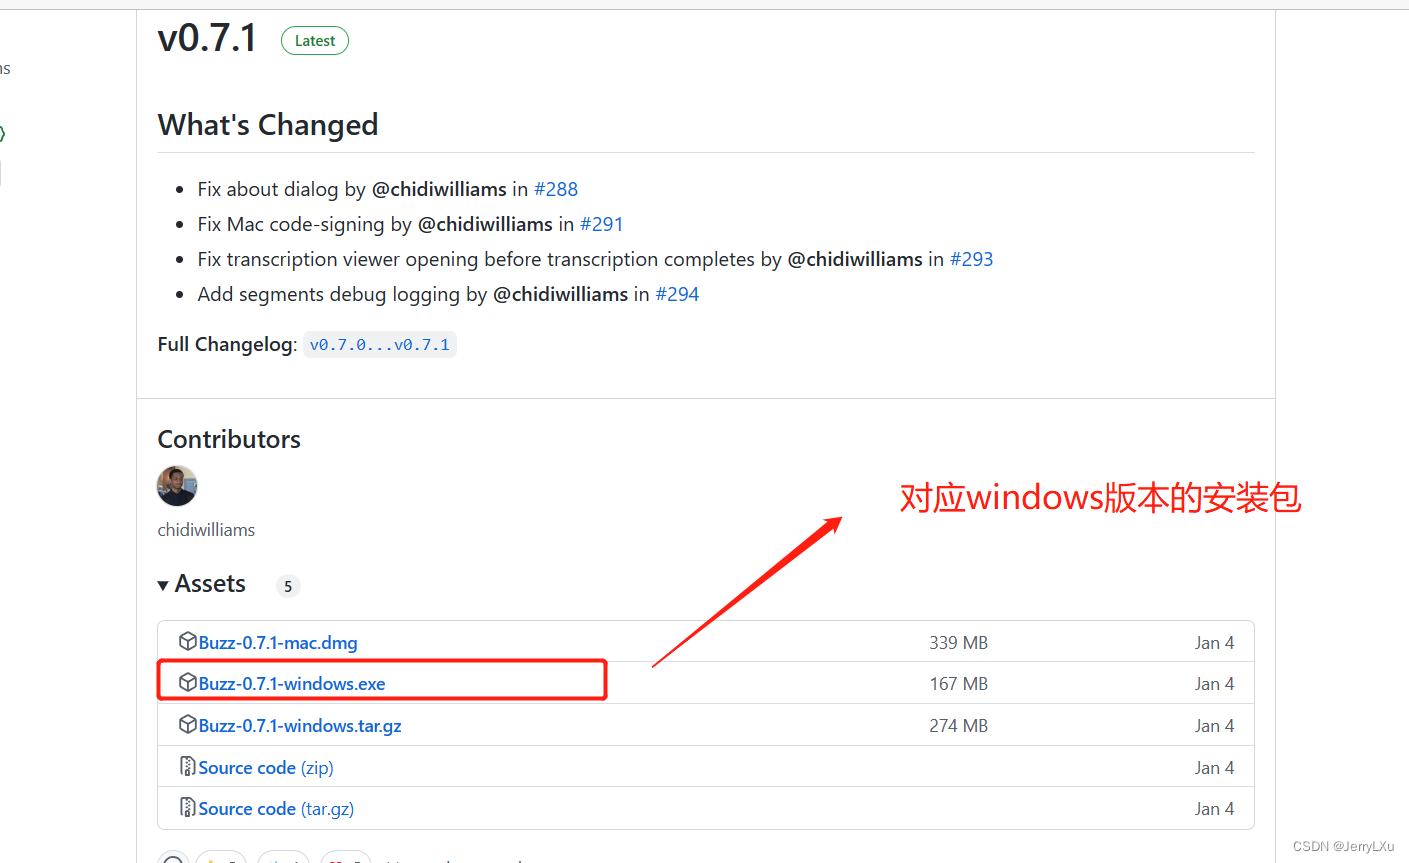Open the v0.7.0...v0.7.1 changelog comparison
Image resolution: width=1409 pixels, height=863 pixels.
[380, 345]
